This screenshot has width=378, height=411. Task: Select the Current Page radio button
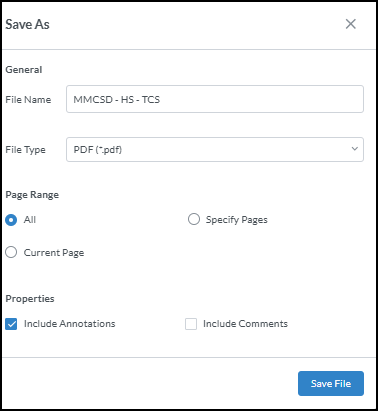click(x=11, y=252)
